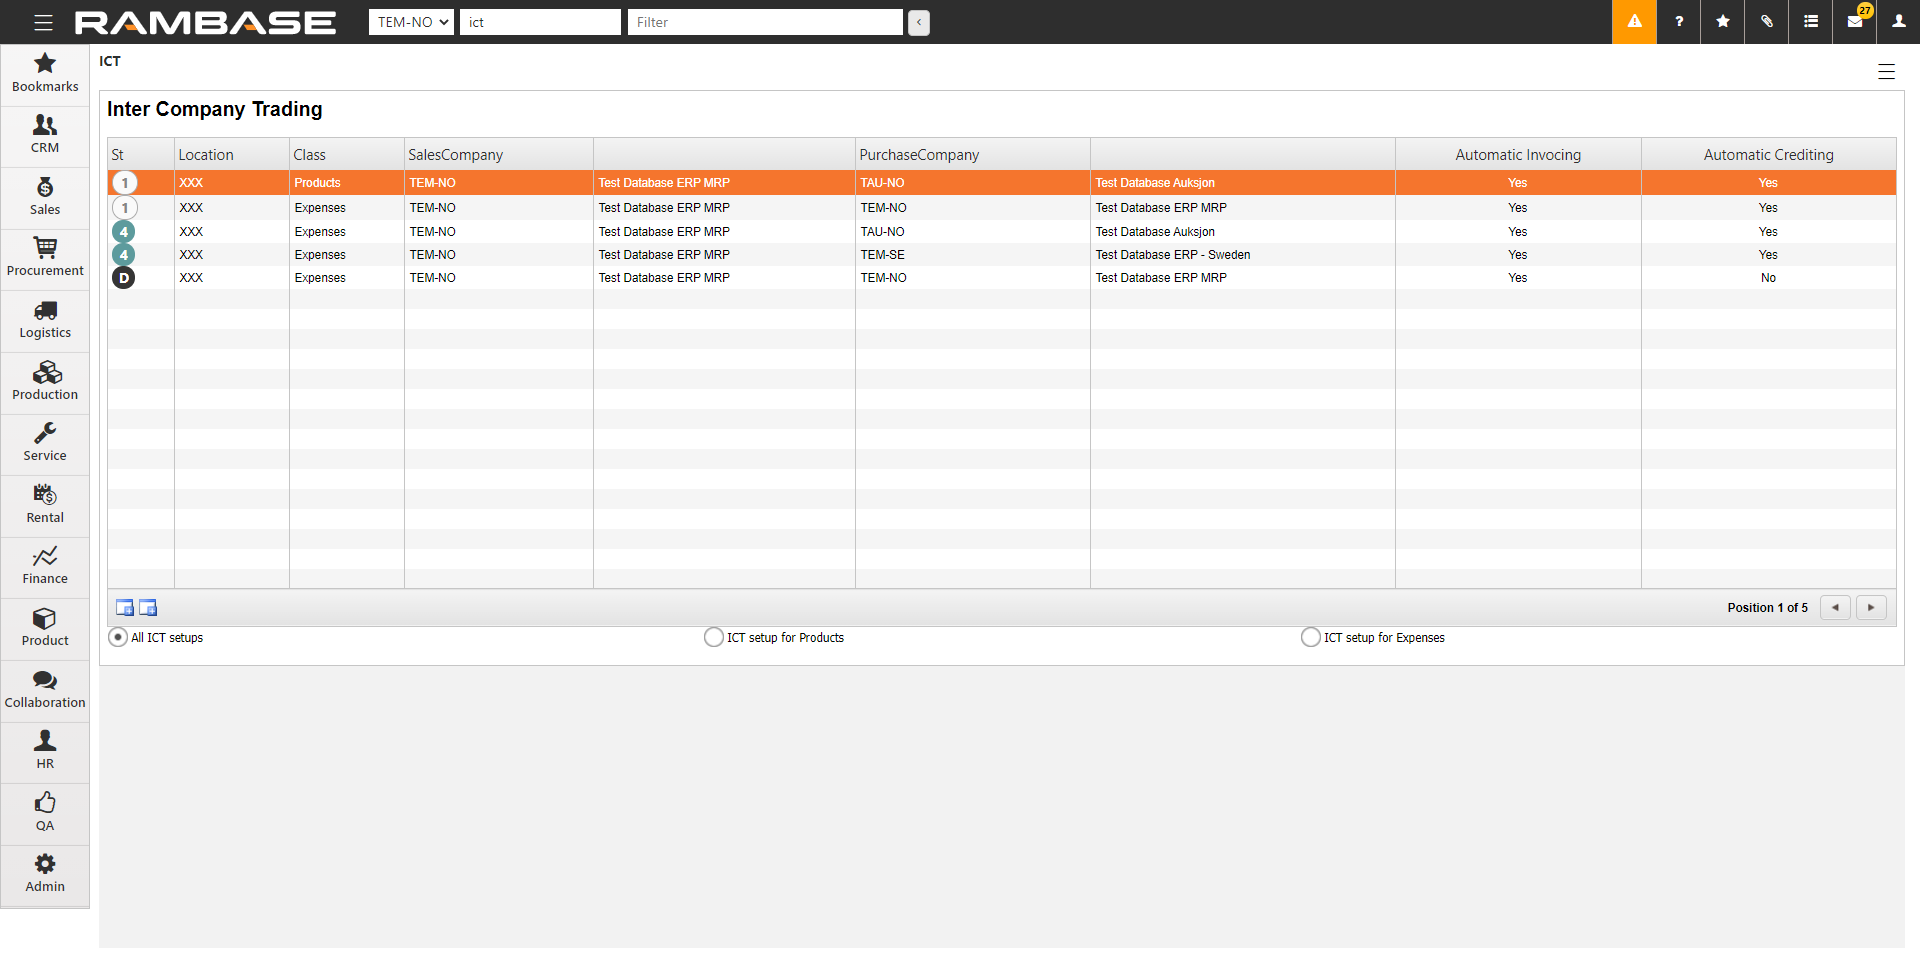This screenshot has height=979, width=1920.
Task: Open the TEM-NO company dropdown
Action: pos(412,22)
